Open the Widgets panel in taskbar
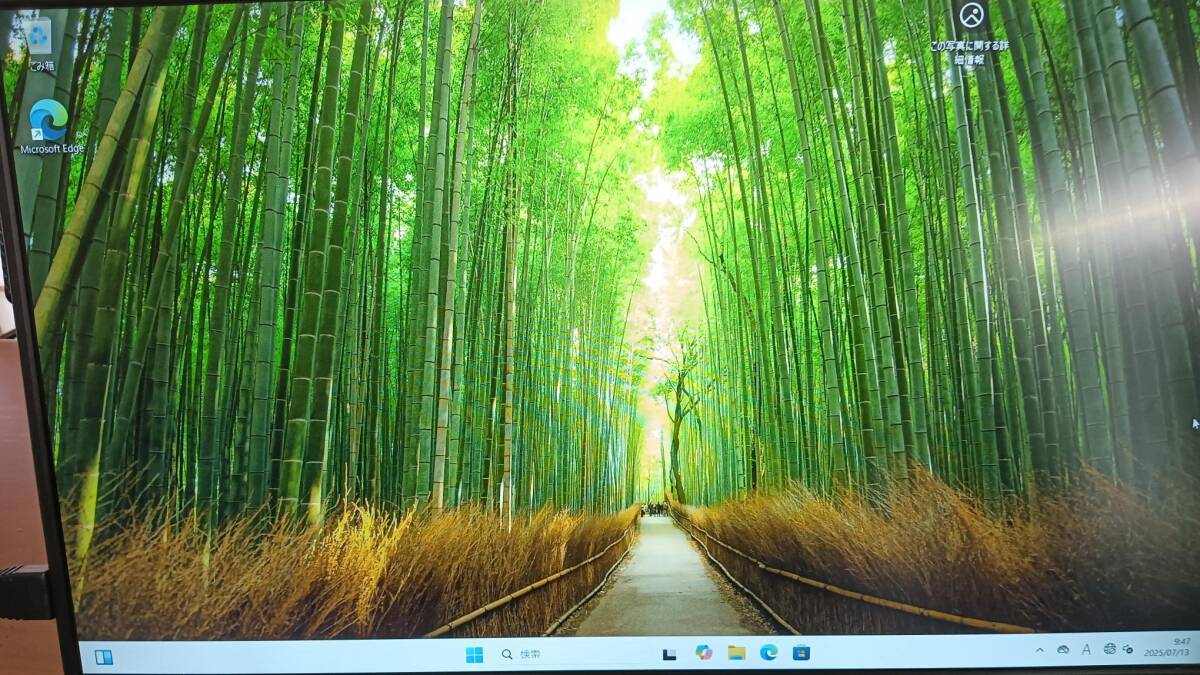The width and height of the screenshot is (1200, 675). point(104,657)
